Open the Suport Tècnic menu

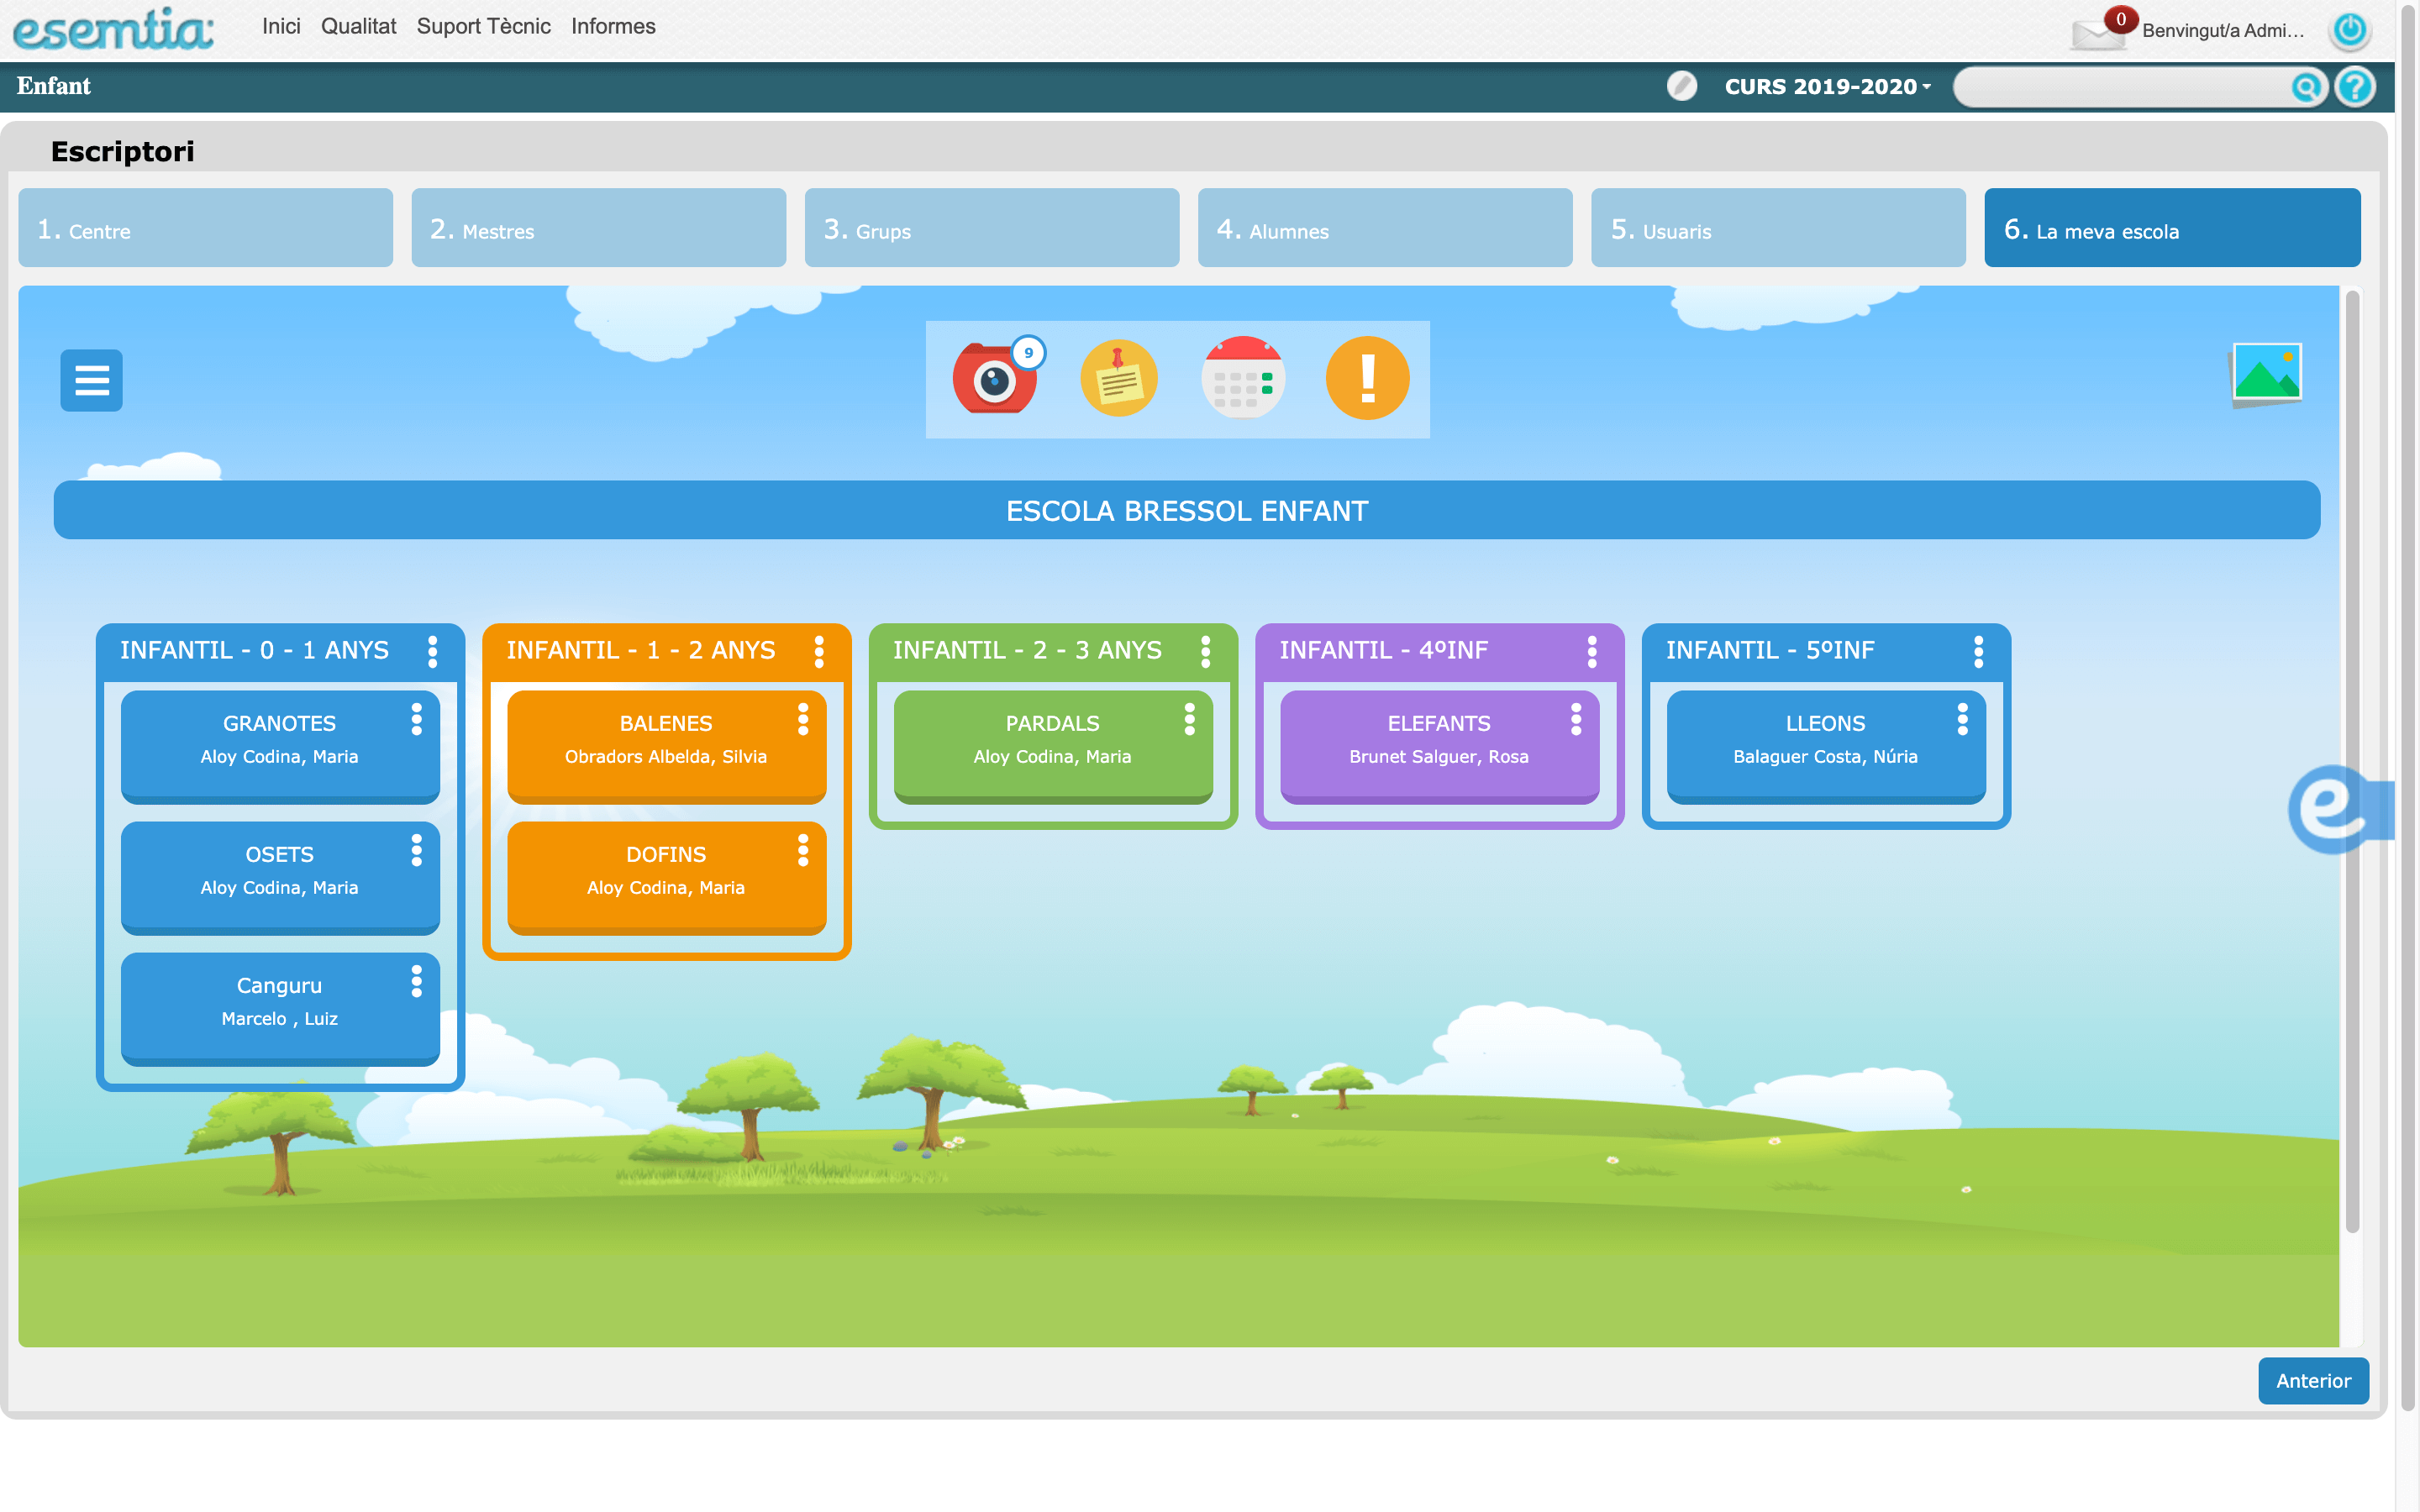coord(484,26)
